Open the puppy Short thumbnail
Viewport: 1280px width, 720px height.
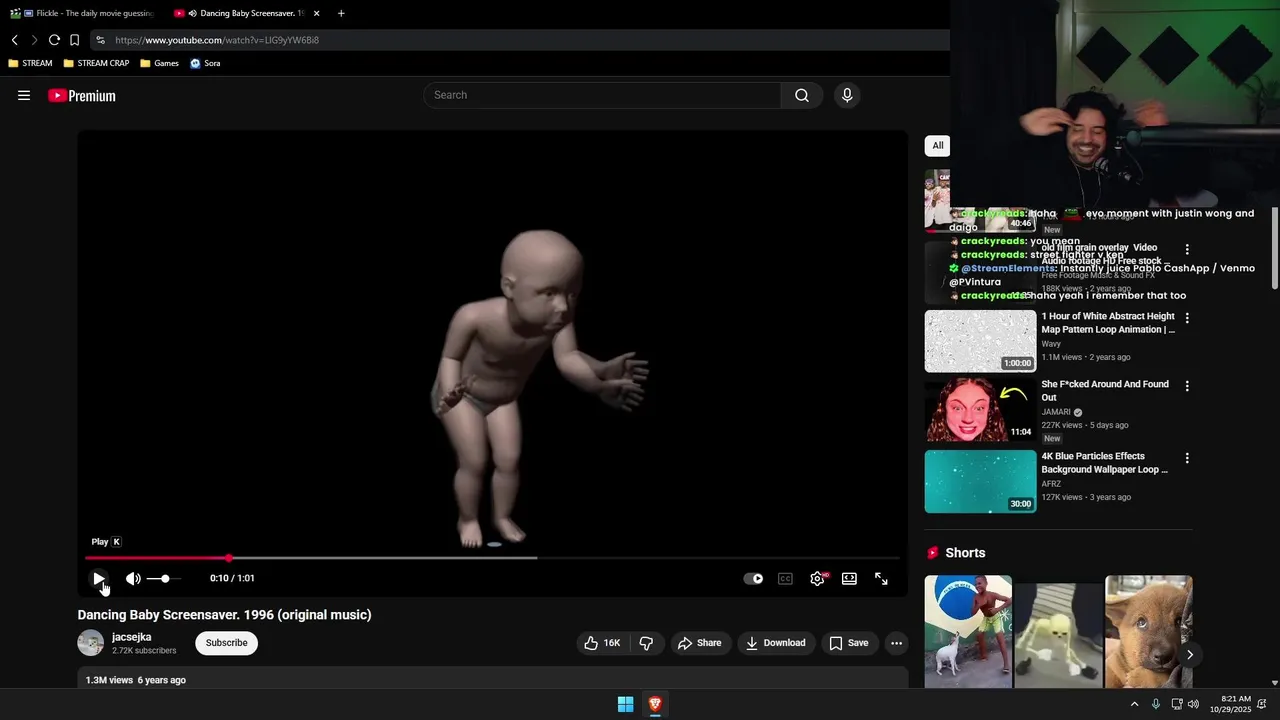pyautogui.click(x=1148, y=631)
